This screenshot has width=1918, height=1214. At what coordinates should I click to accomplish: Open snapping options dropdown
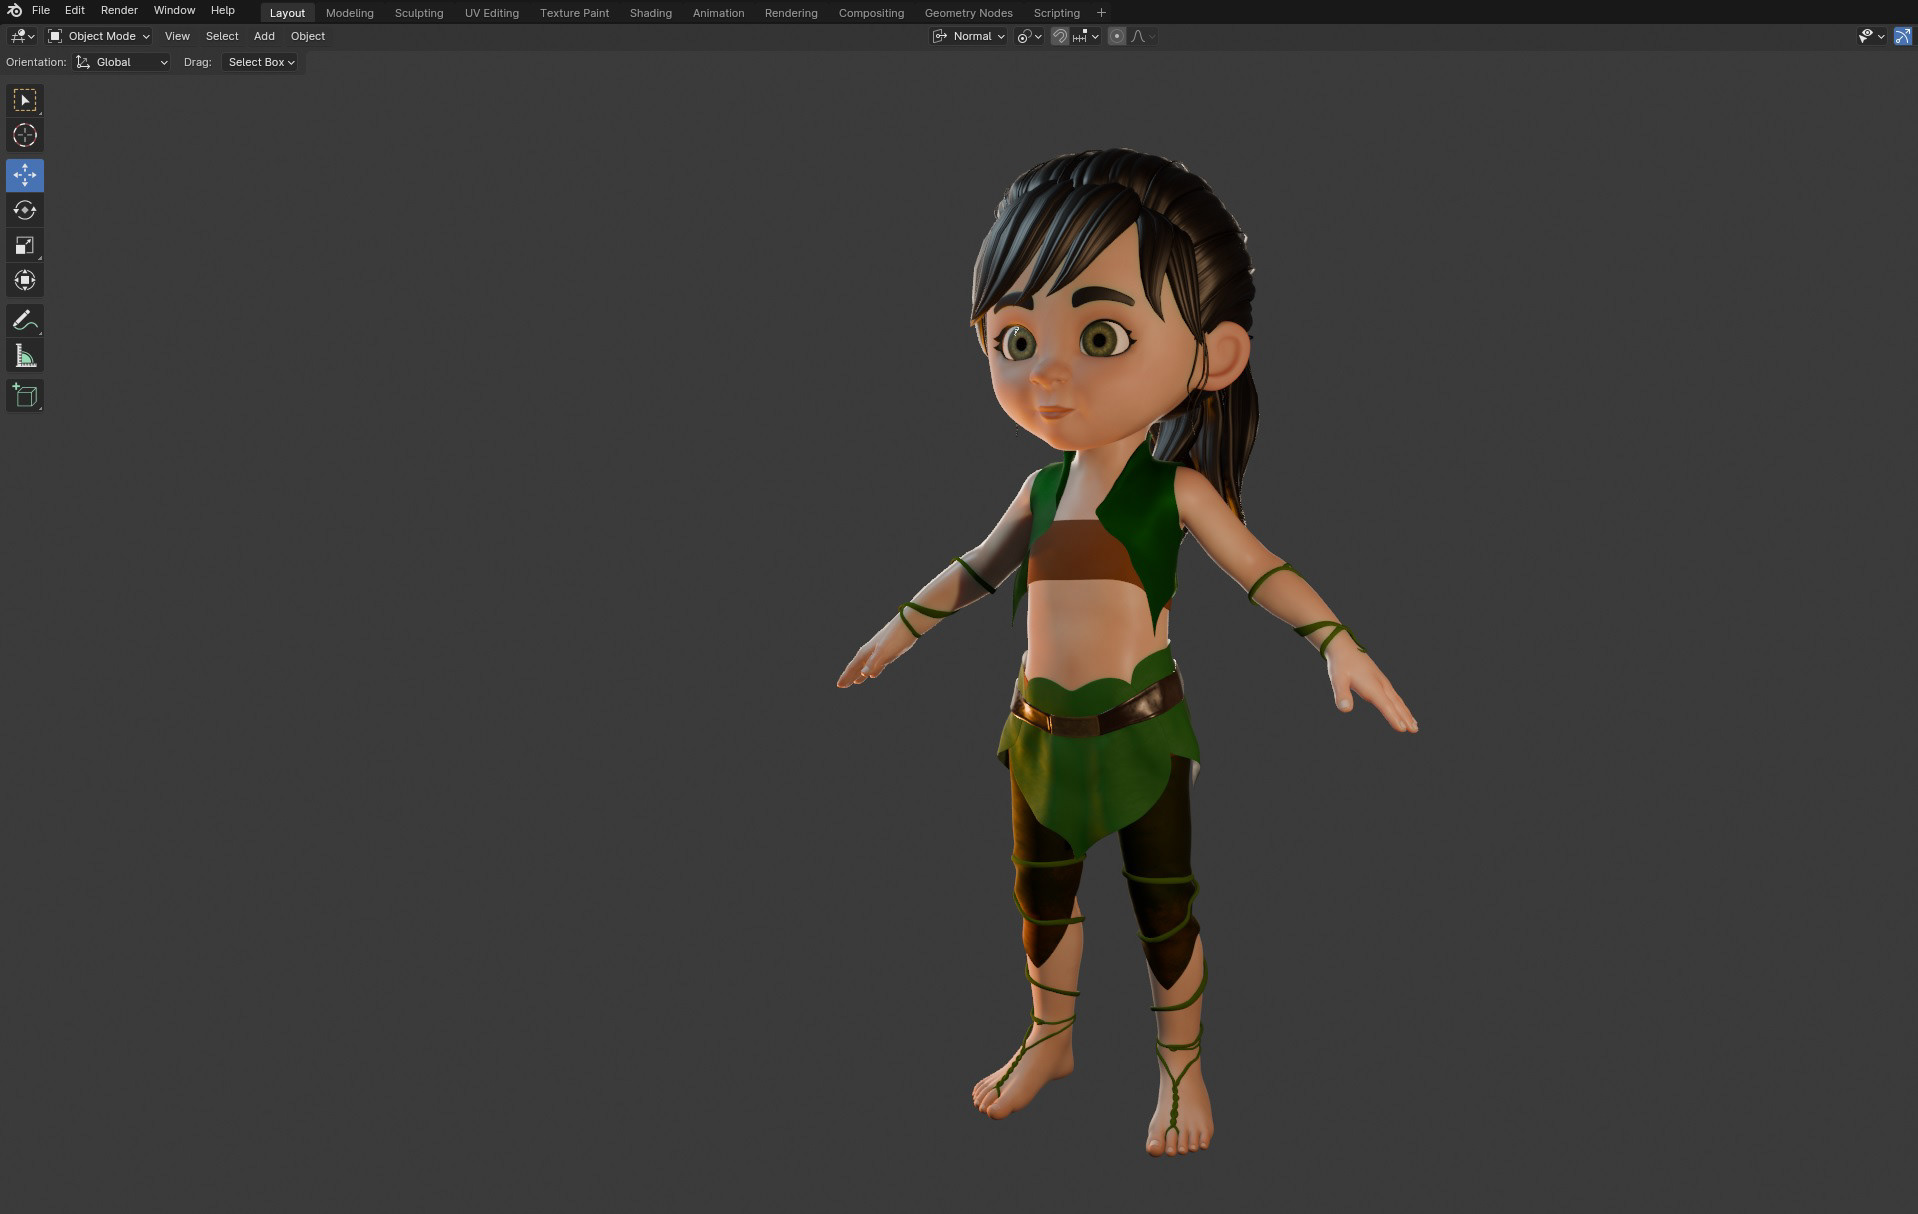click(x=1085, y=36)
